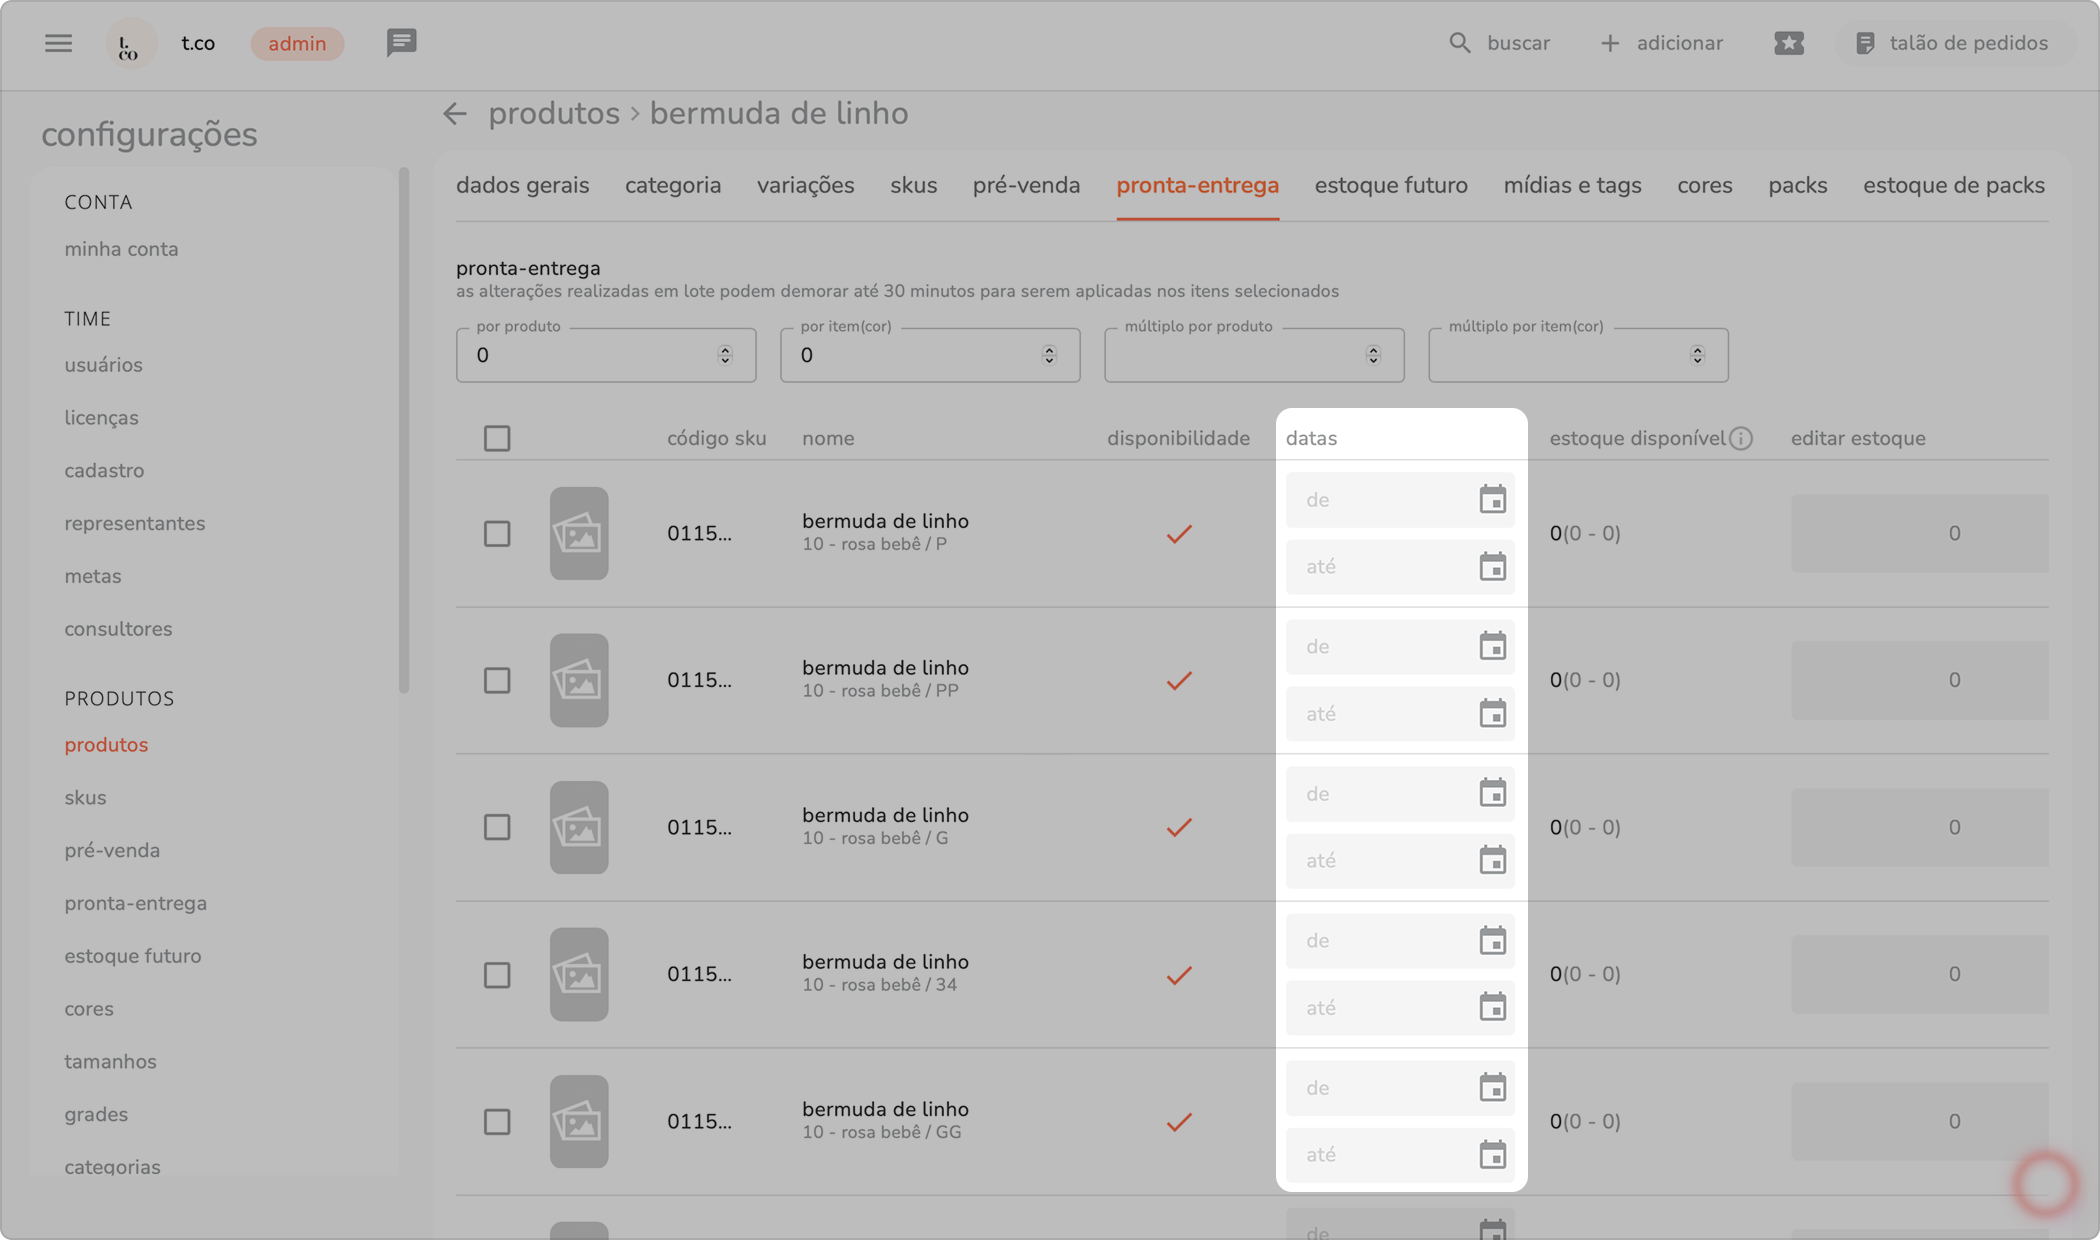Viewport: 2100px width, 1240px height.
Task: Open 'de' calendar icon for size P row
Action: 1492,499
